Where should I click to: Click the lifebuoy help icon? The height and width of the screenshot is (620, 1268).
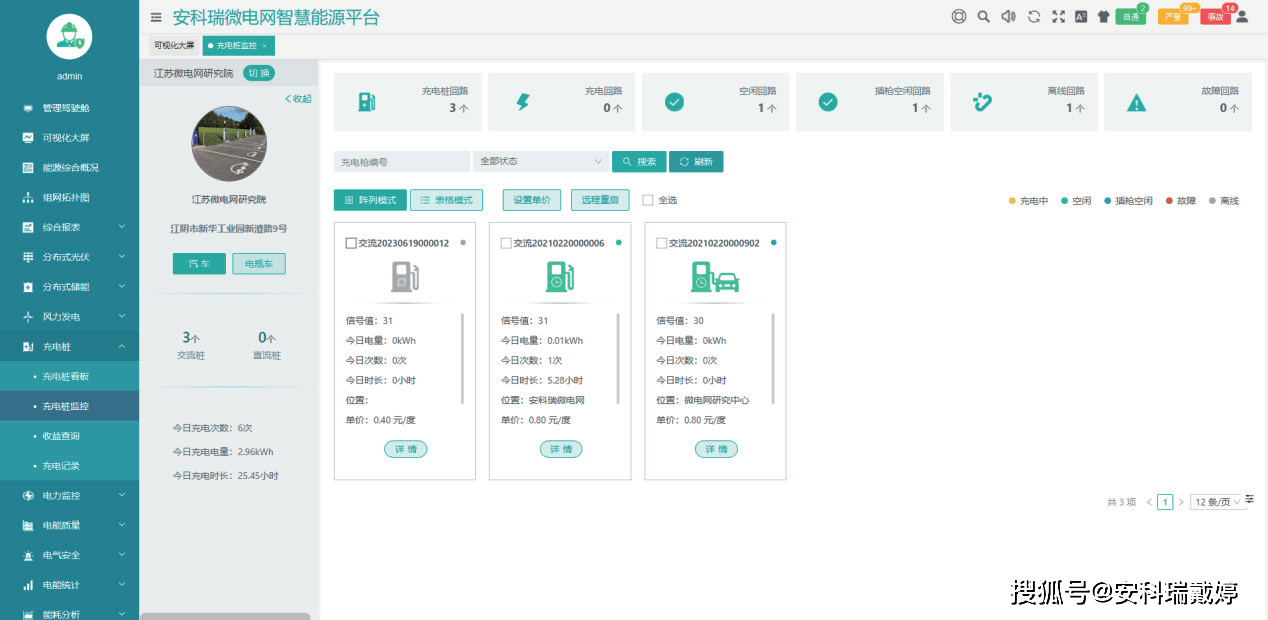959,16
